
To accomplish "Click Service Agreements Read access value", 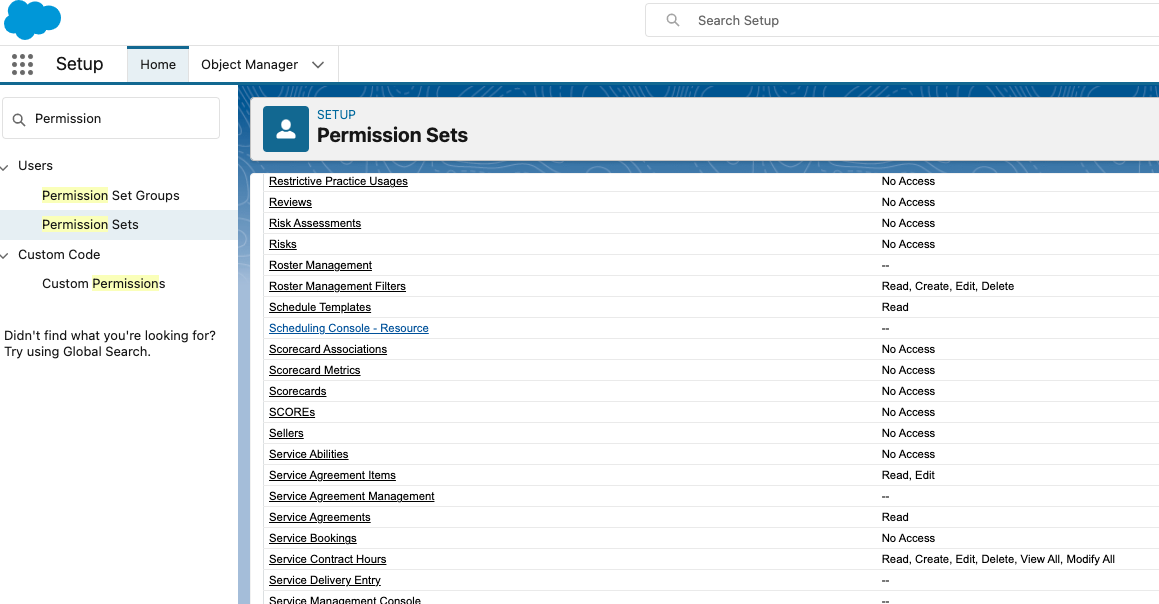I will pyautogui.click(x=895, y=518).
